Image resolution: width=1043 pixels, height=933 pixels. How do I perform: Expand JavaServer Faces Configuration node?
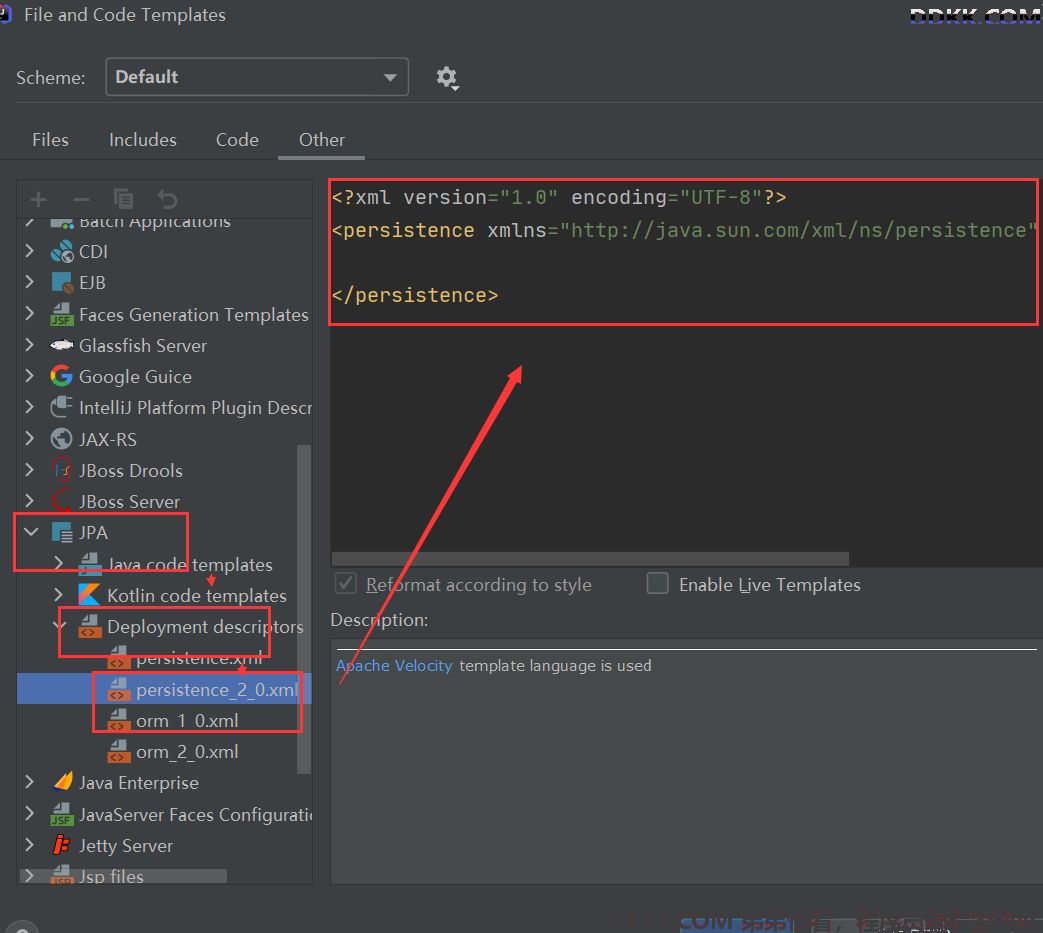[29, 813]
